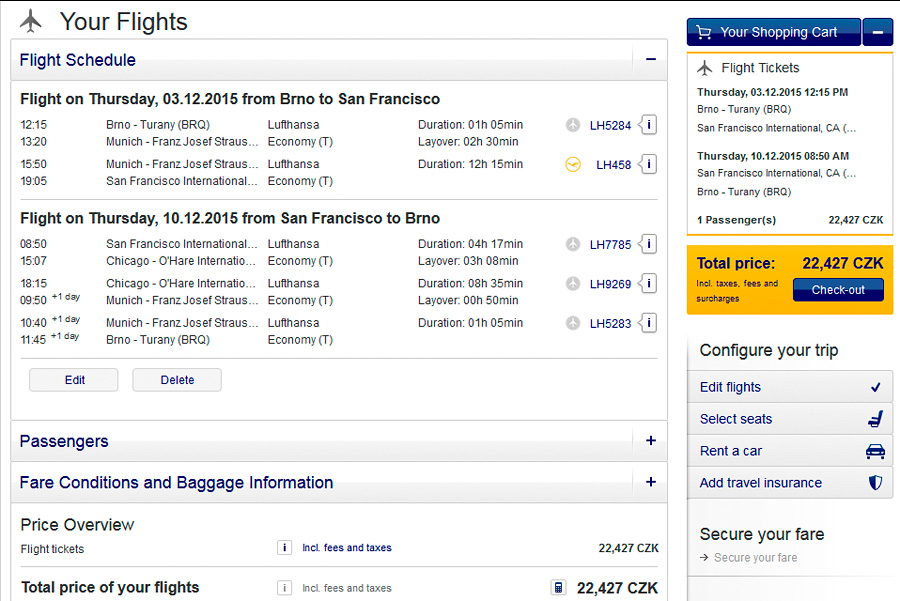The image size is (900, 601).
Task: Click airline logo next to LH7785
Action: (573, 245)
